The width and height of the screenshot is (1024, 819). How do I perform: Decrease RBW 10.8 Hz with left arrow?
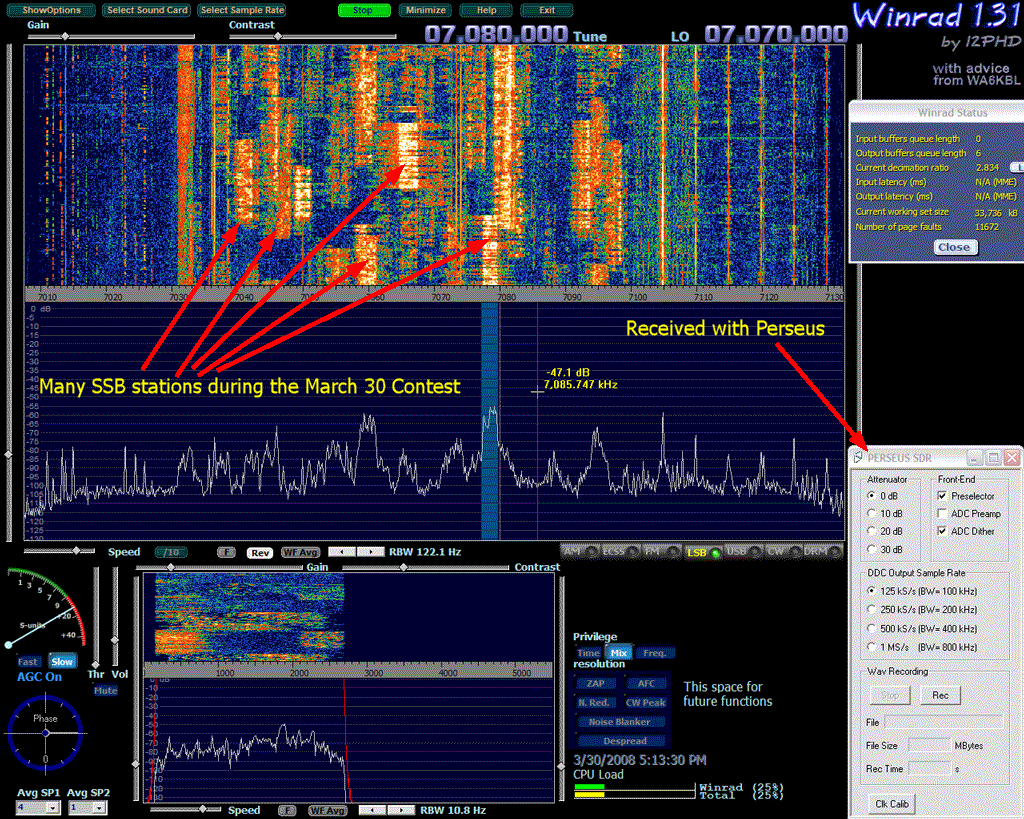(372, 810)
